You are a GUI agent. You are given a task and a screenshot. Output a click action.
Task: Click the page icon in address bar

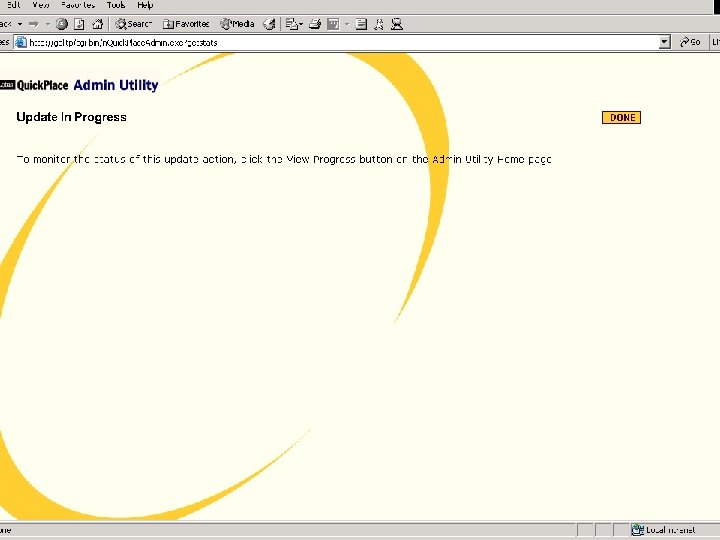click(x=21, y=43)
